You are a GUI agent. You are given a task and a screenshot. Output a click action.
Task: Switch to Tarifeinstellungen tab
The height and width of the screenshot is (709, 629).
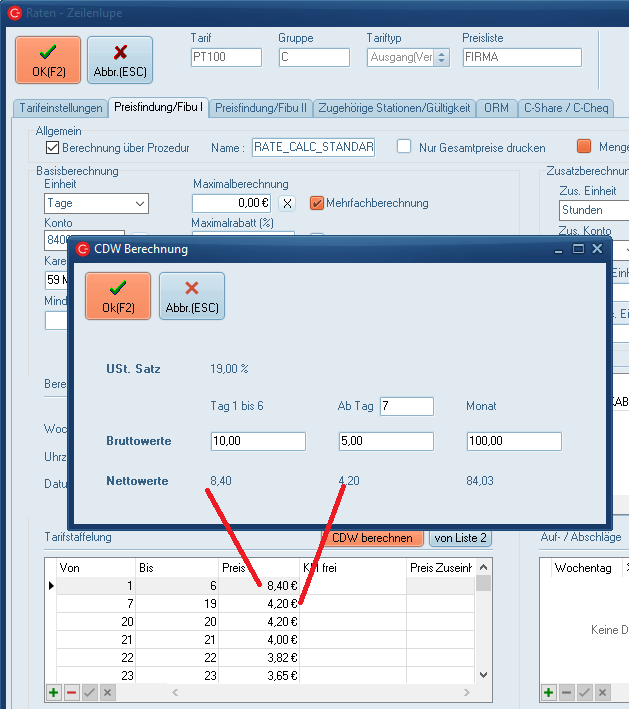click(x=60, y=108)
